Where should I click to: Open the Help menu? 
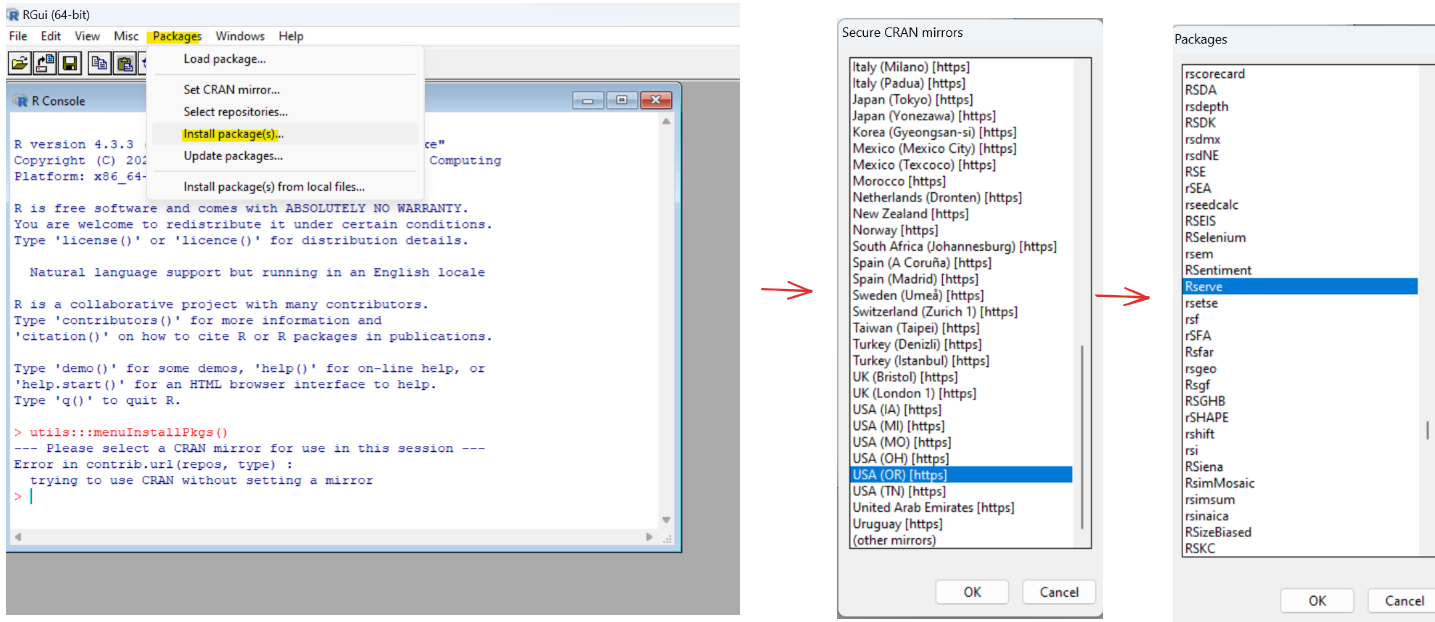(x=291, y=36)
